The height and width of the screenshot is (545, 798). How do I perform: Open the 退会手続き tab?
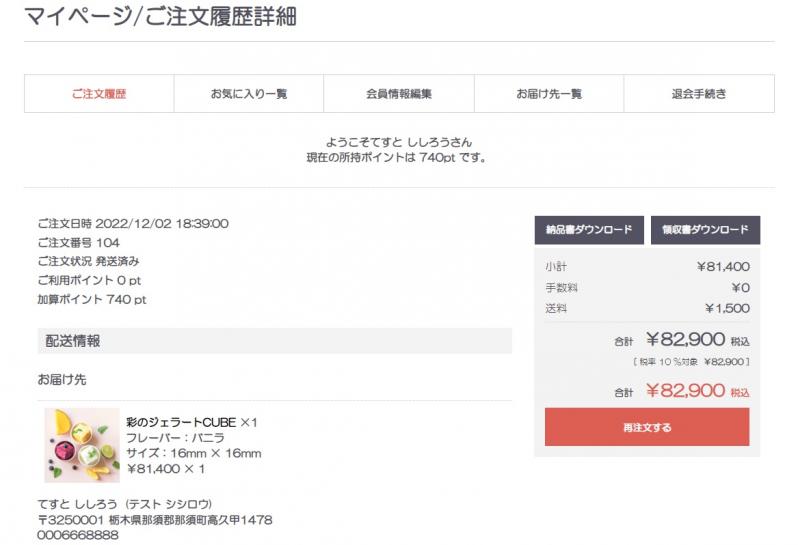pyautogui.click(x=698, y=94)
